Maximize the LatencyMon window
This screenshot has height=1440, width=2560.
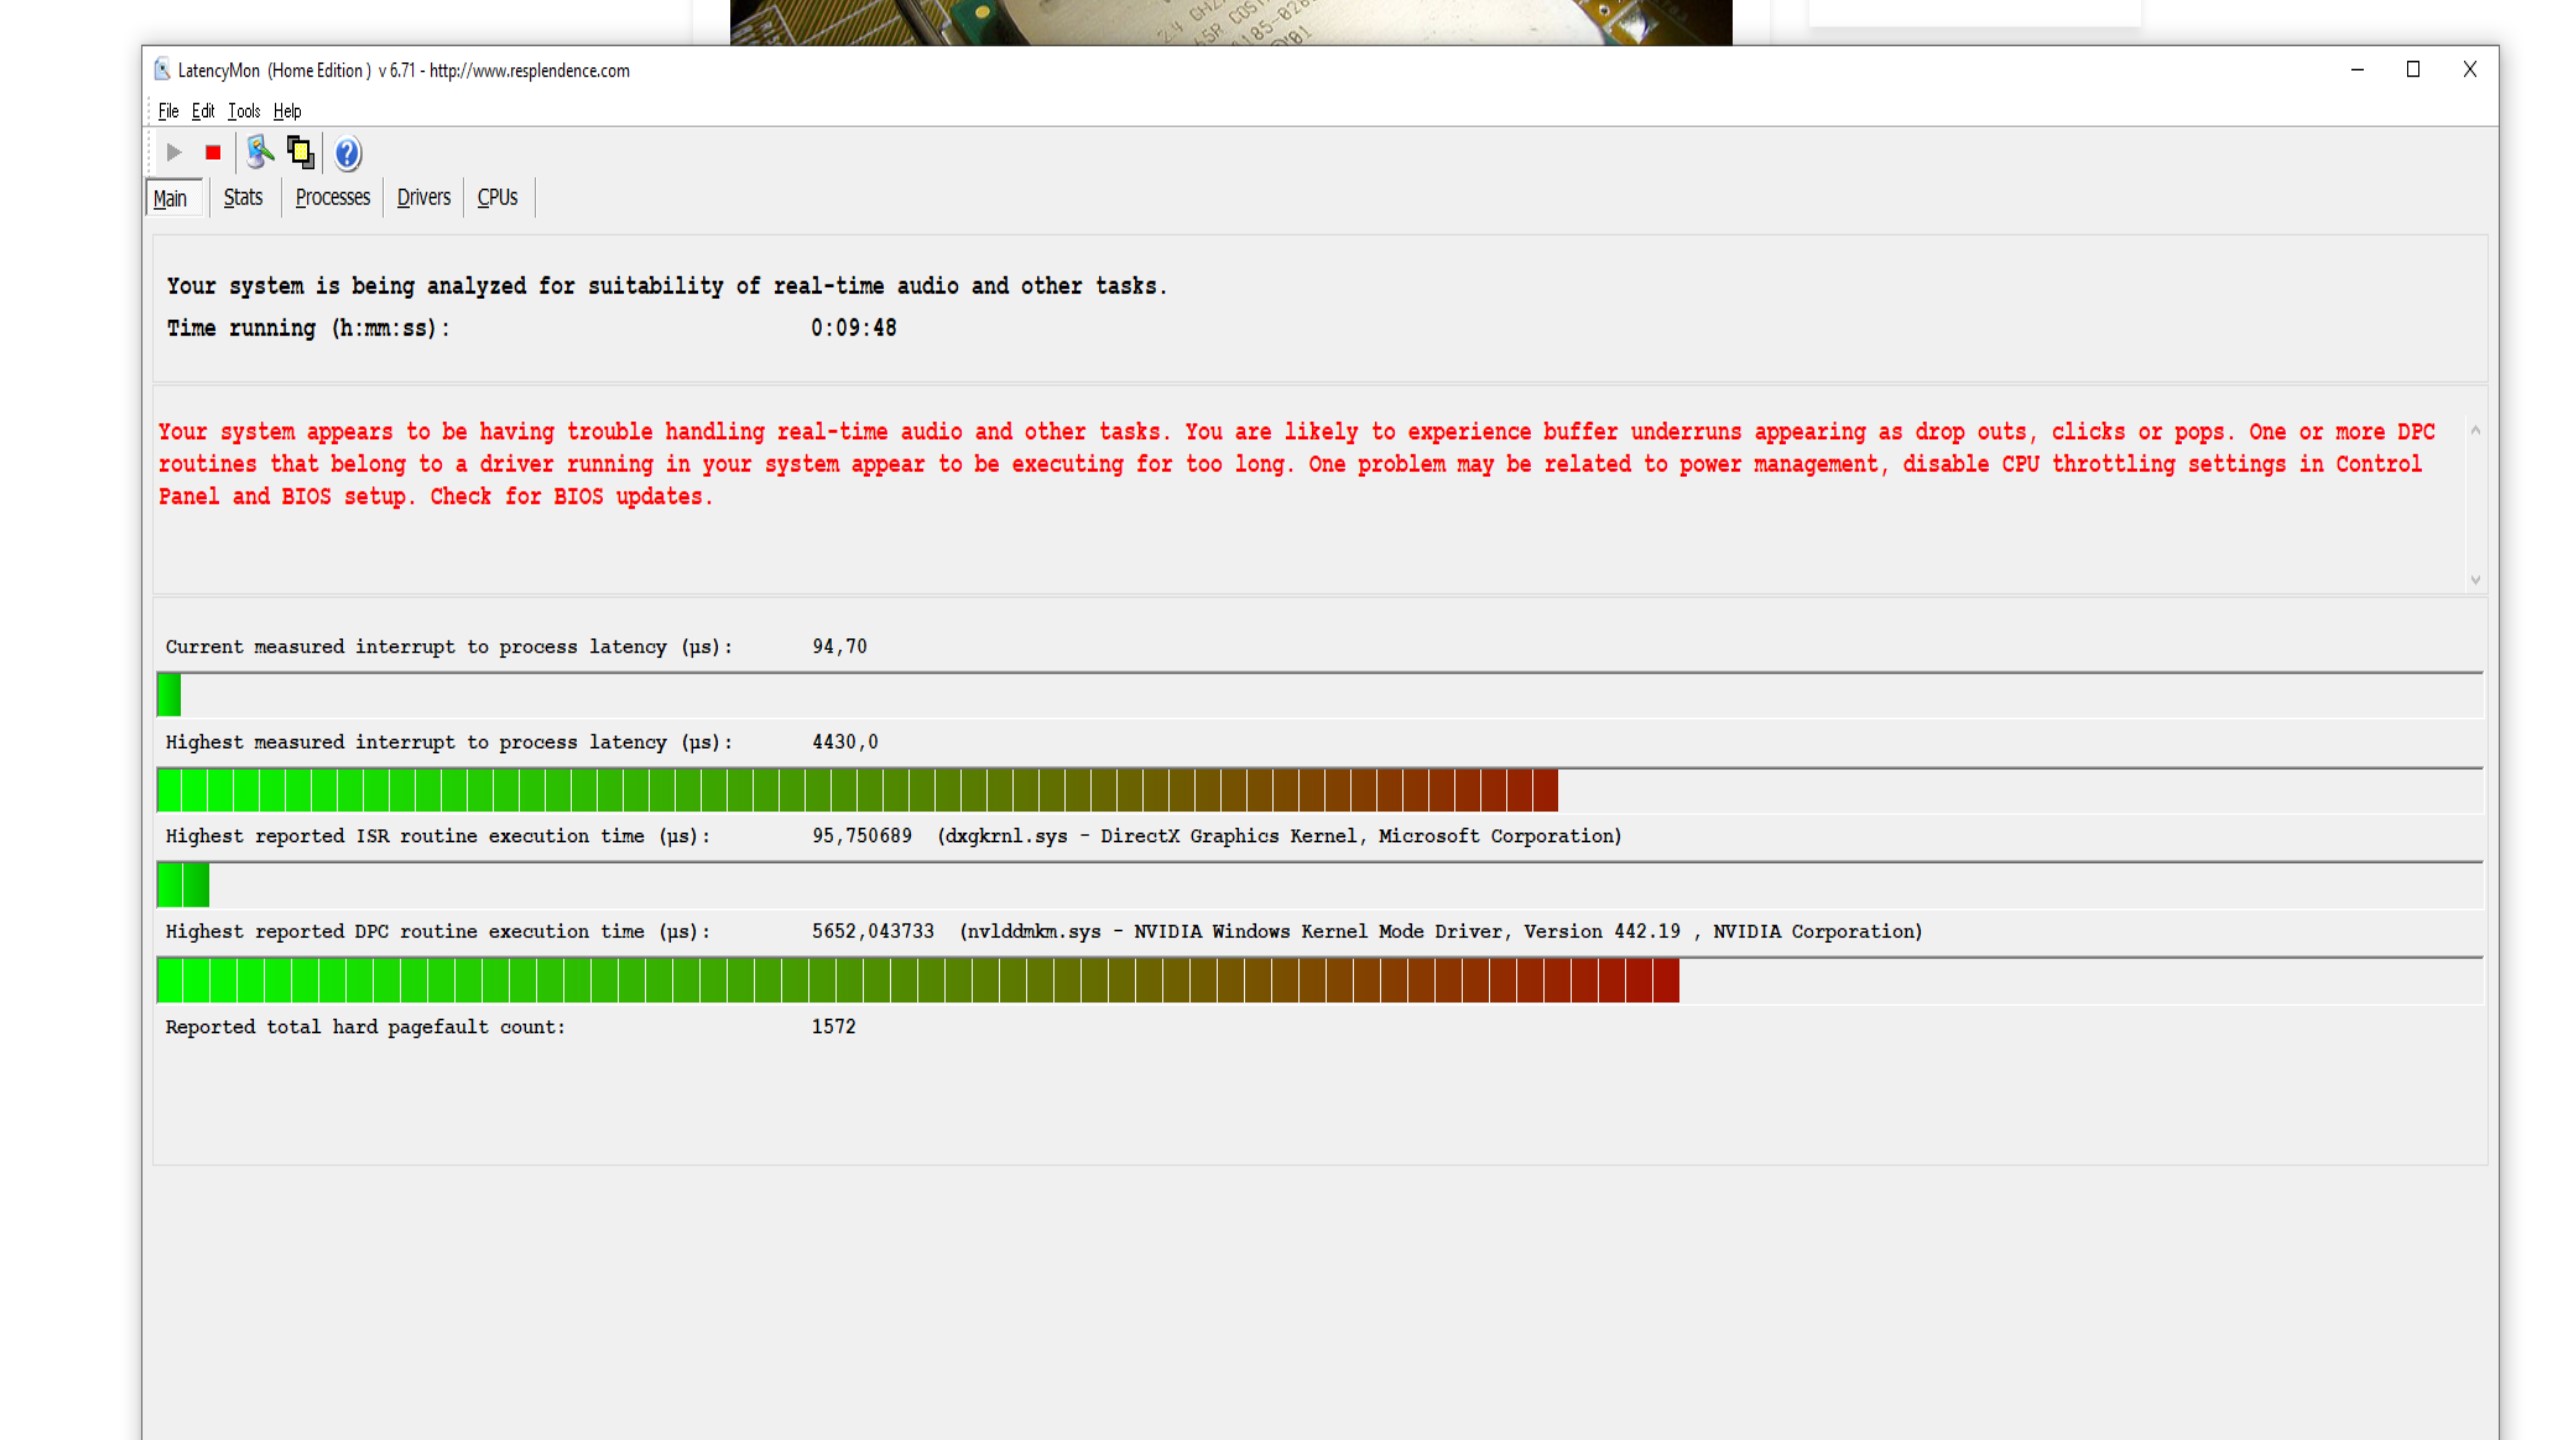point(2413,69)
